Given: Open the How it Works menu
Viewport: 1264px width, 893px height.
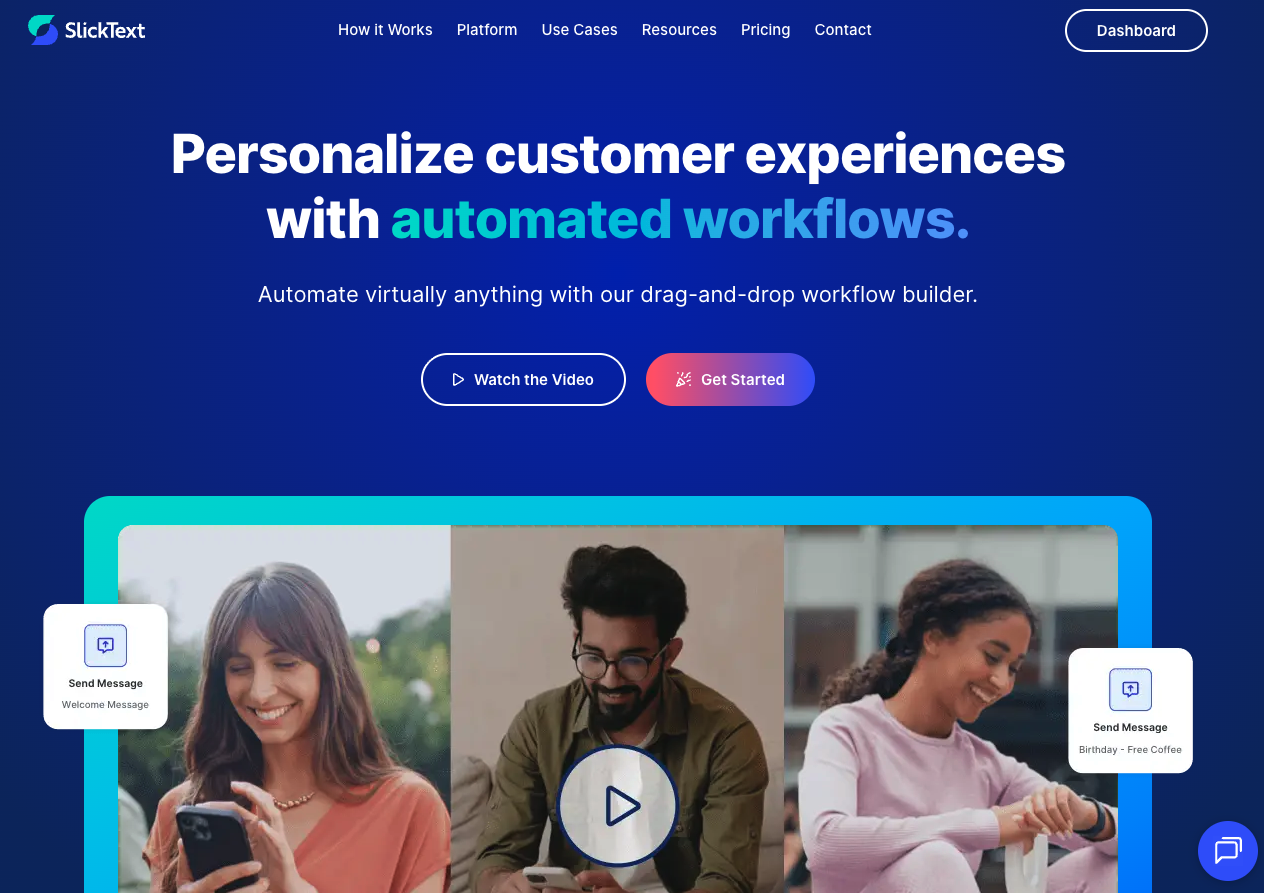Looking at the screenshot, I should tap(385, 30).
